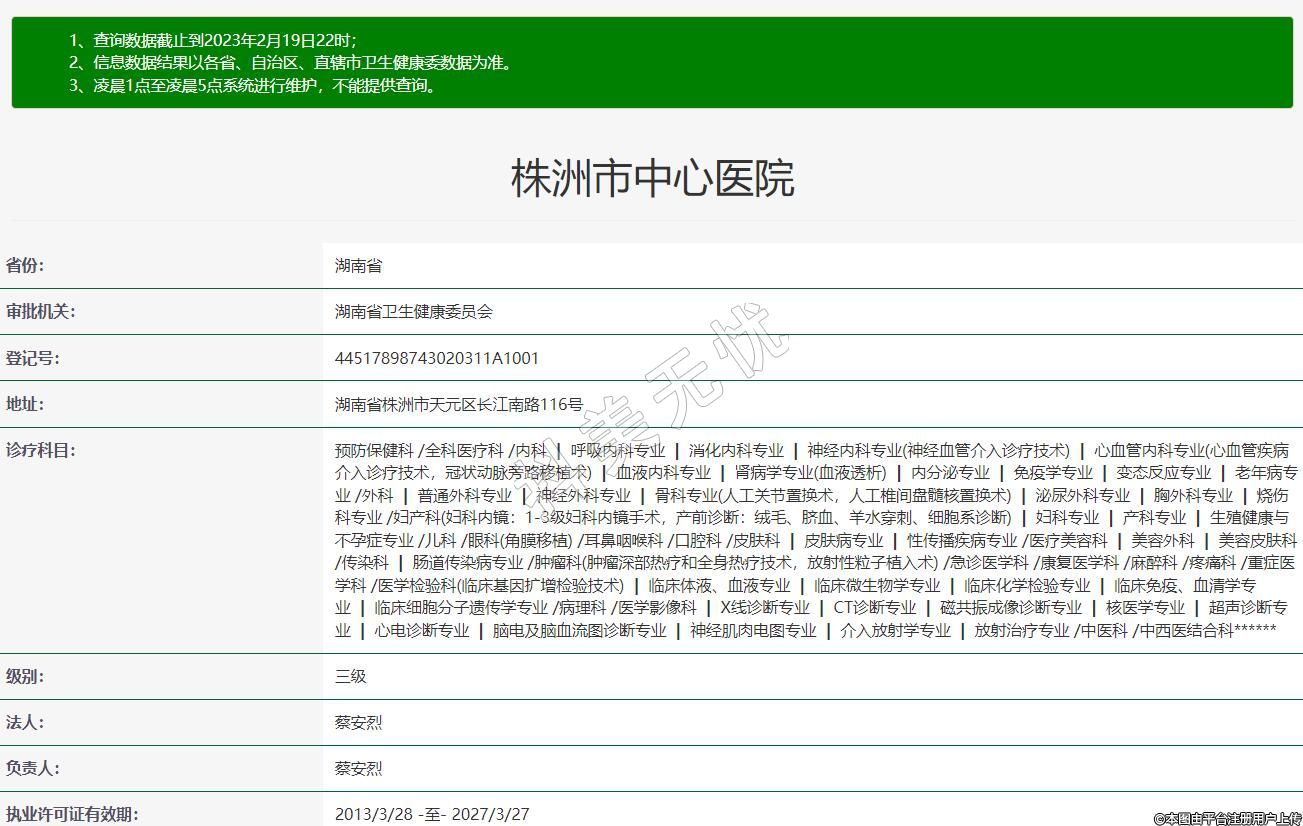Click the 三级 level value
Screen dimensions: 1303x826
tap(351, 676)
